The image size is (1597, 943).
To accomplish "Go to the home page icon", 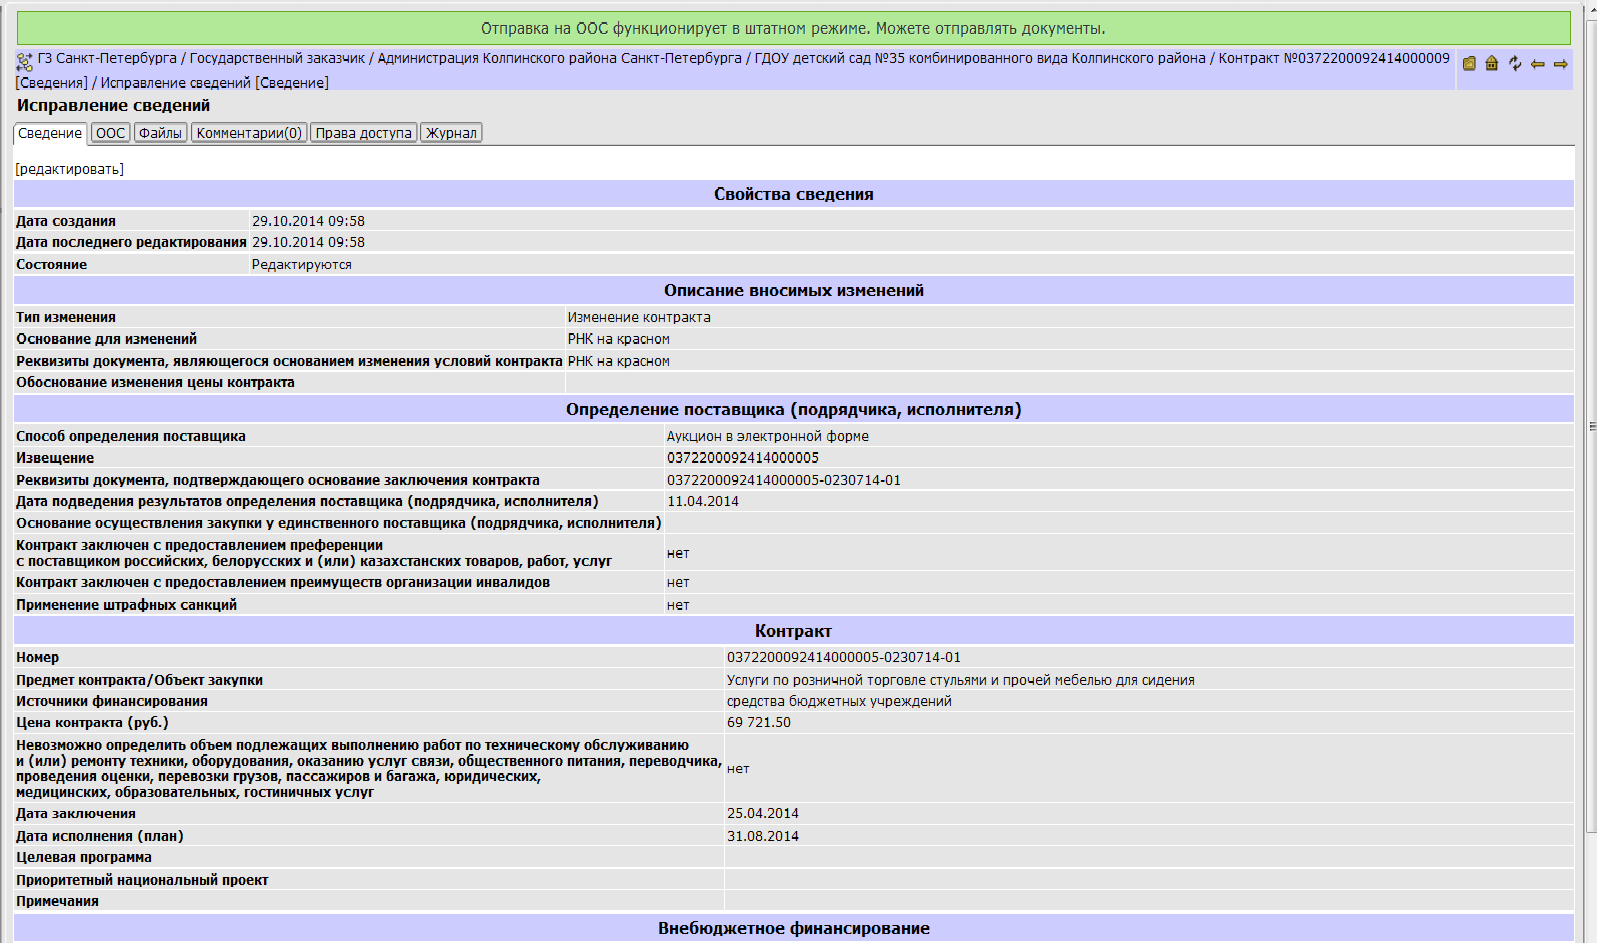I will tap(1492, 63).
